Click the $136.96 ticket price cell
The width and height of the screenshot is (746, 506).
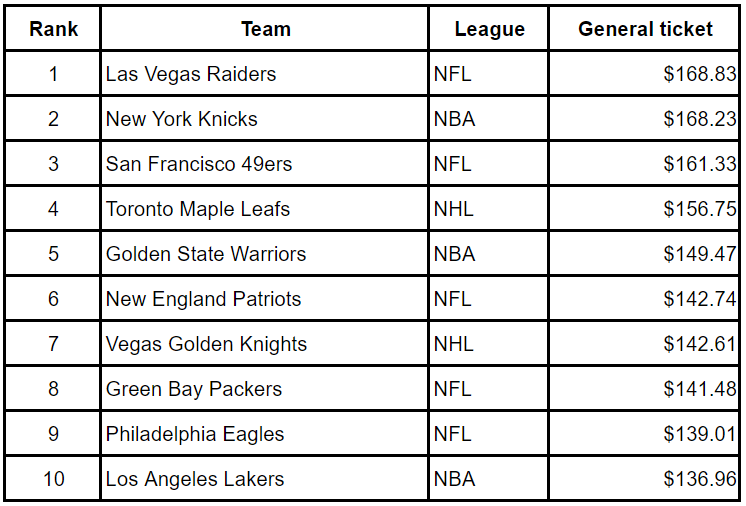[x=699, y=479]
